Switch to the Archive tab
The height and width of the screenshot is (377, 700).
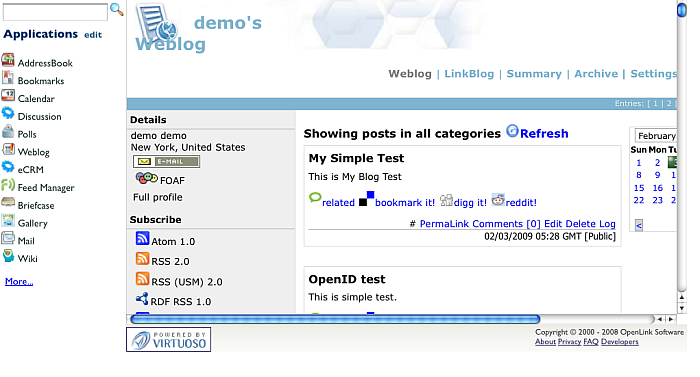pyautogui.click(x=596, y=74)
